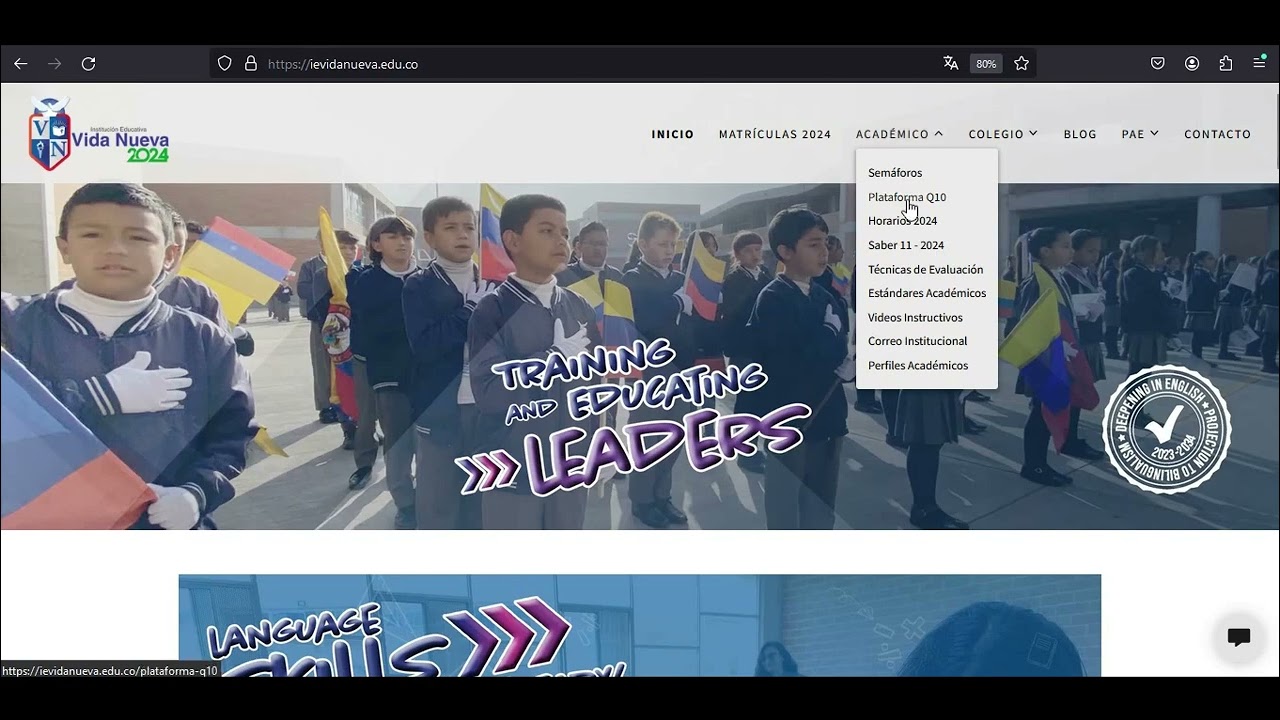The width and height of the screenshot is (1280, 720).
Task: Reload the page with the refresh icon
Action: 88,64
